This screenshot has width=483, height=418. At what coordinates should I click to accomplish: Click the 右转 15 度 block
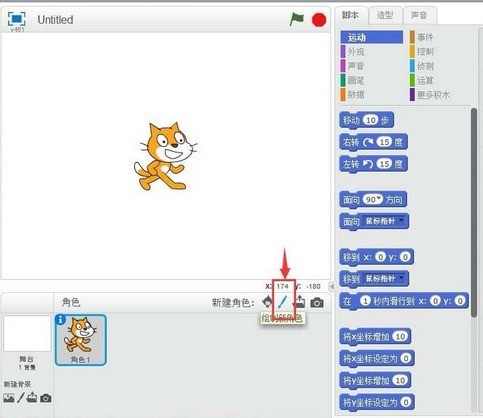373,142
